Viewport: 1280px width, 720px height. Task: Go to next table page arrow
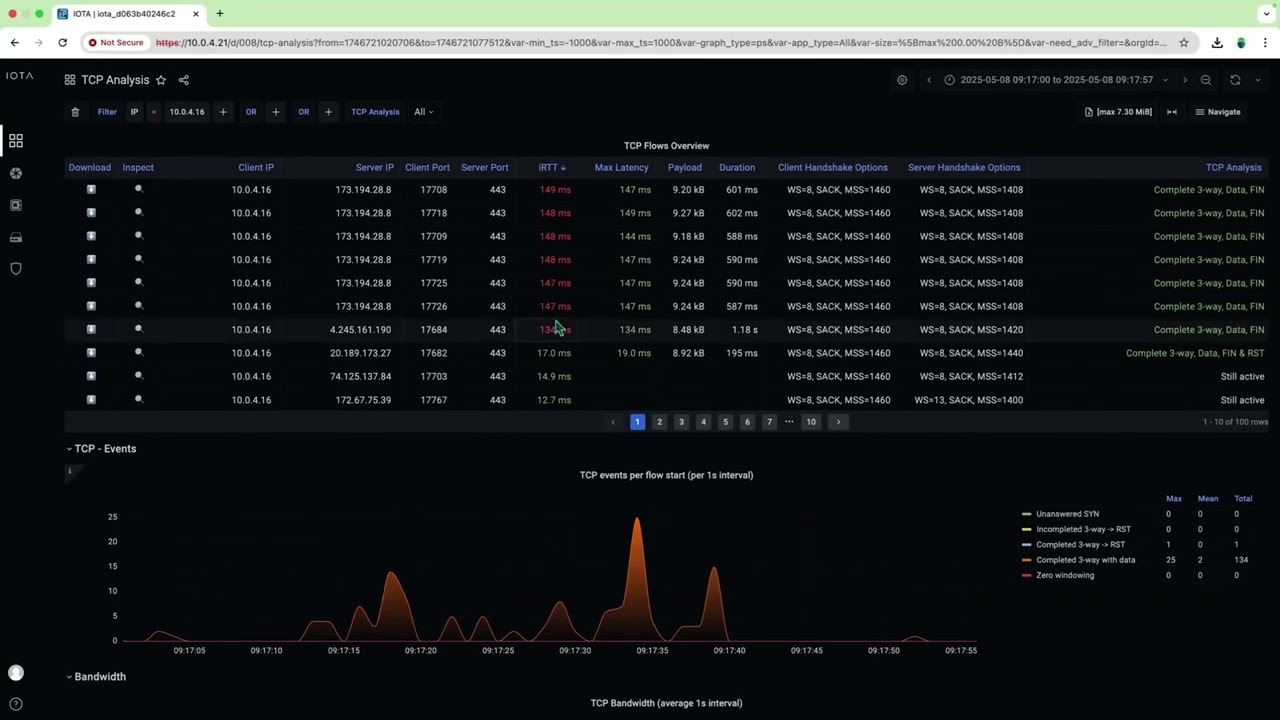coord(838,422)
